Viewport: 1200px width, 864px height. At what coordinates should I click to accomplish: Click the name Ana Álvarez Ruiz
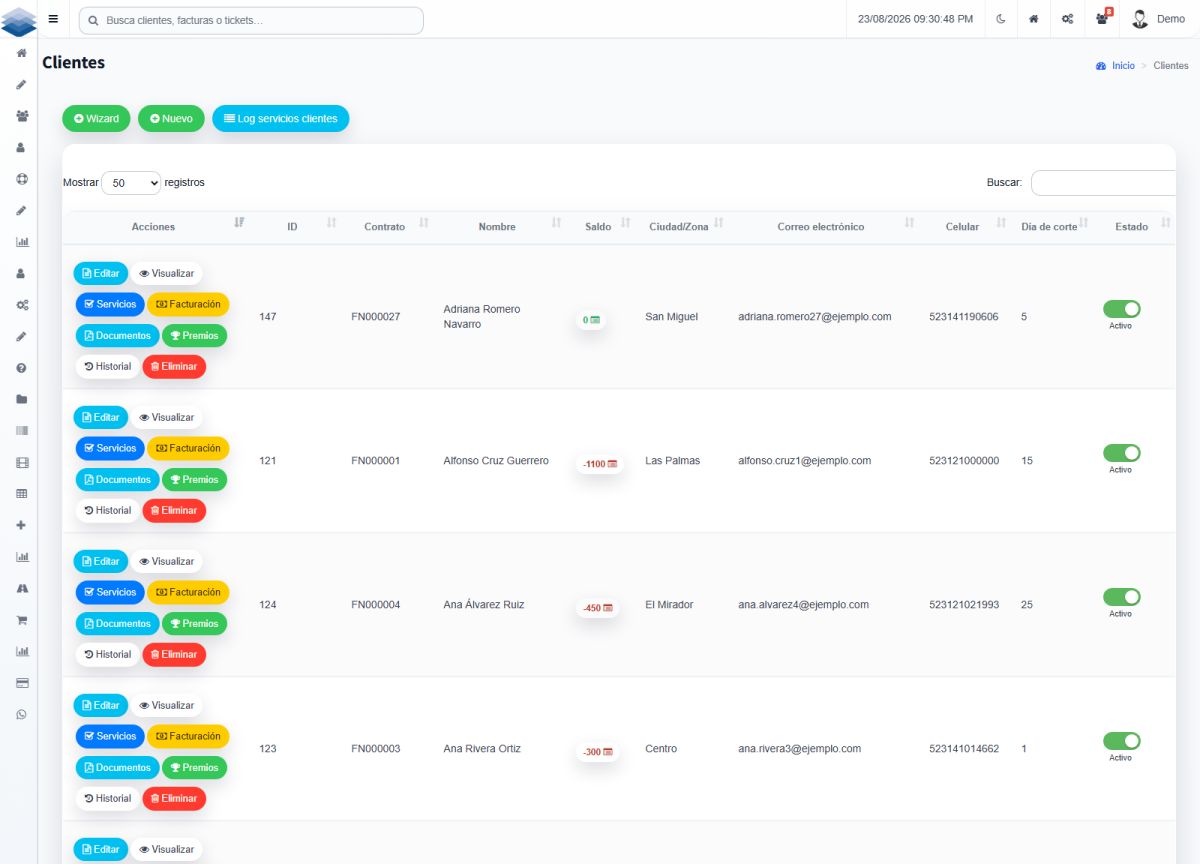[484, 605]
